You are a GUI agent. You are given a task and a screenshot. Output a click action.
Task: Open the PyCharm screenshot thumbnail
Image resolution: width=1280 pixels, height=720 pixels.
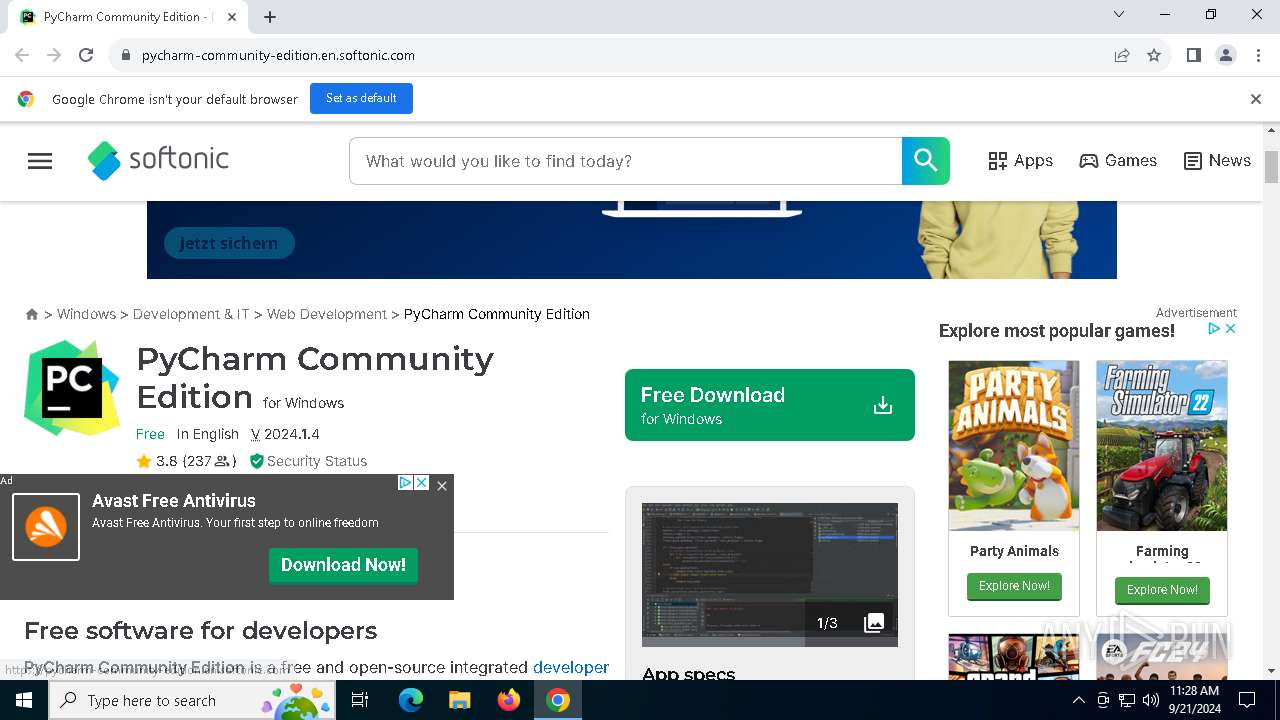tap(770, 574)
